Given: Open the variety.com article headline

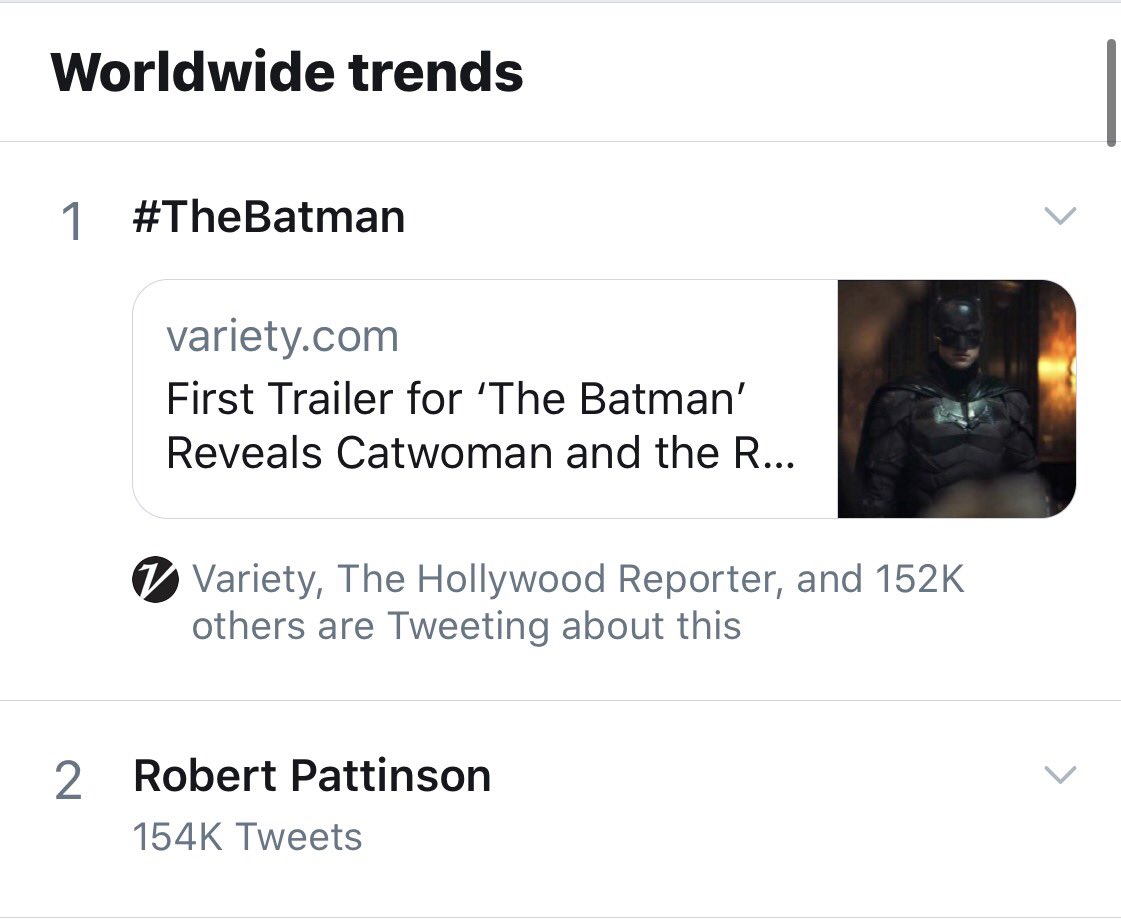Looking at the screenshot, I should (x=480, y=425).
